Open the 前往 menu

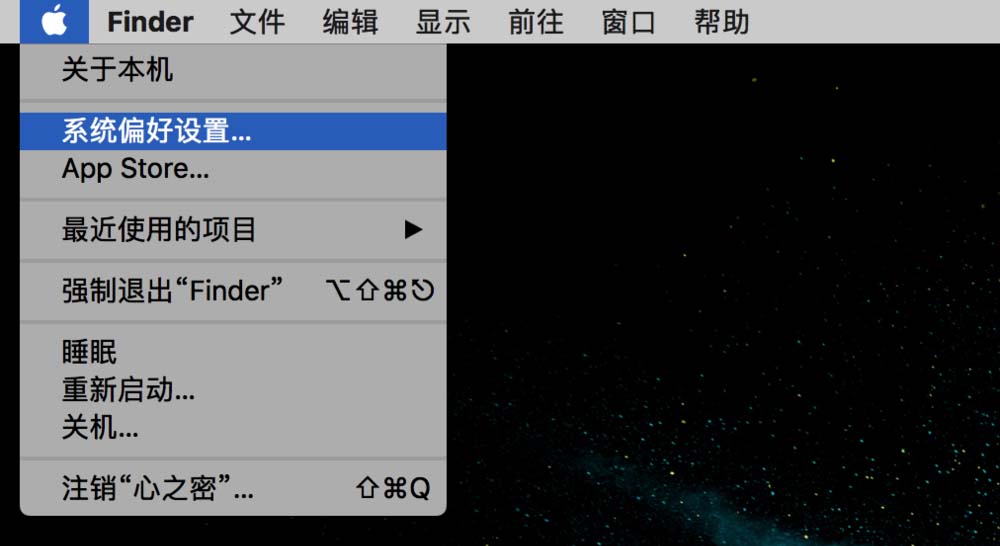pyautogui.click(x=536, y=22)
